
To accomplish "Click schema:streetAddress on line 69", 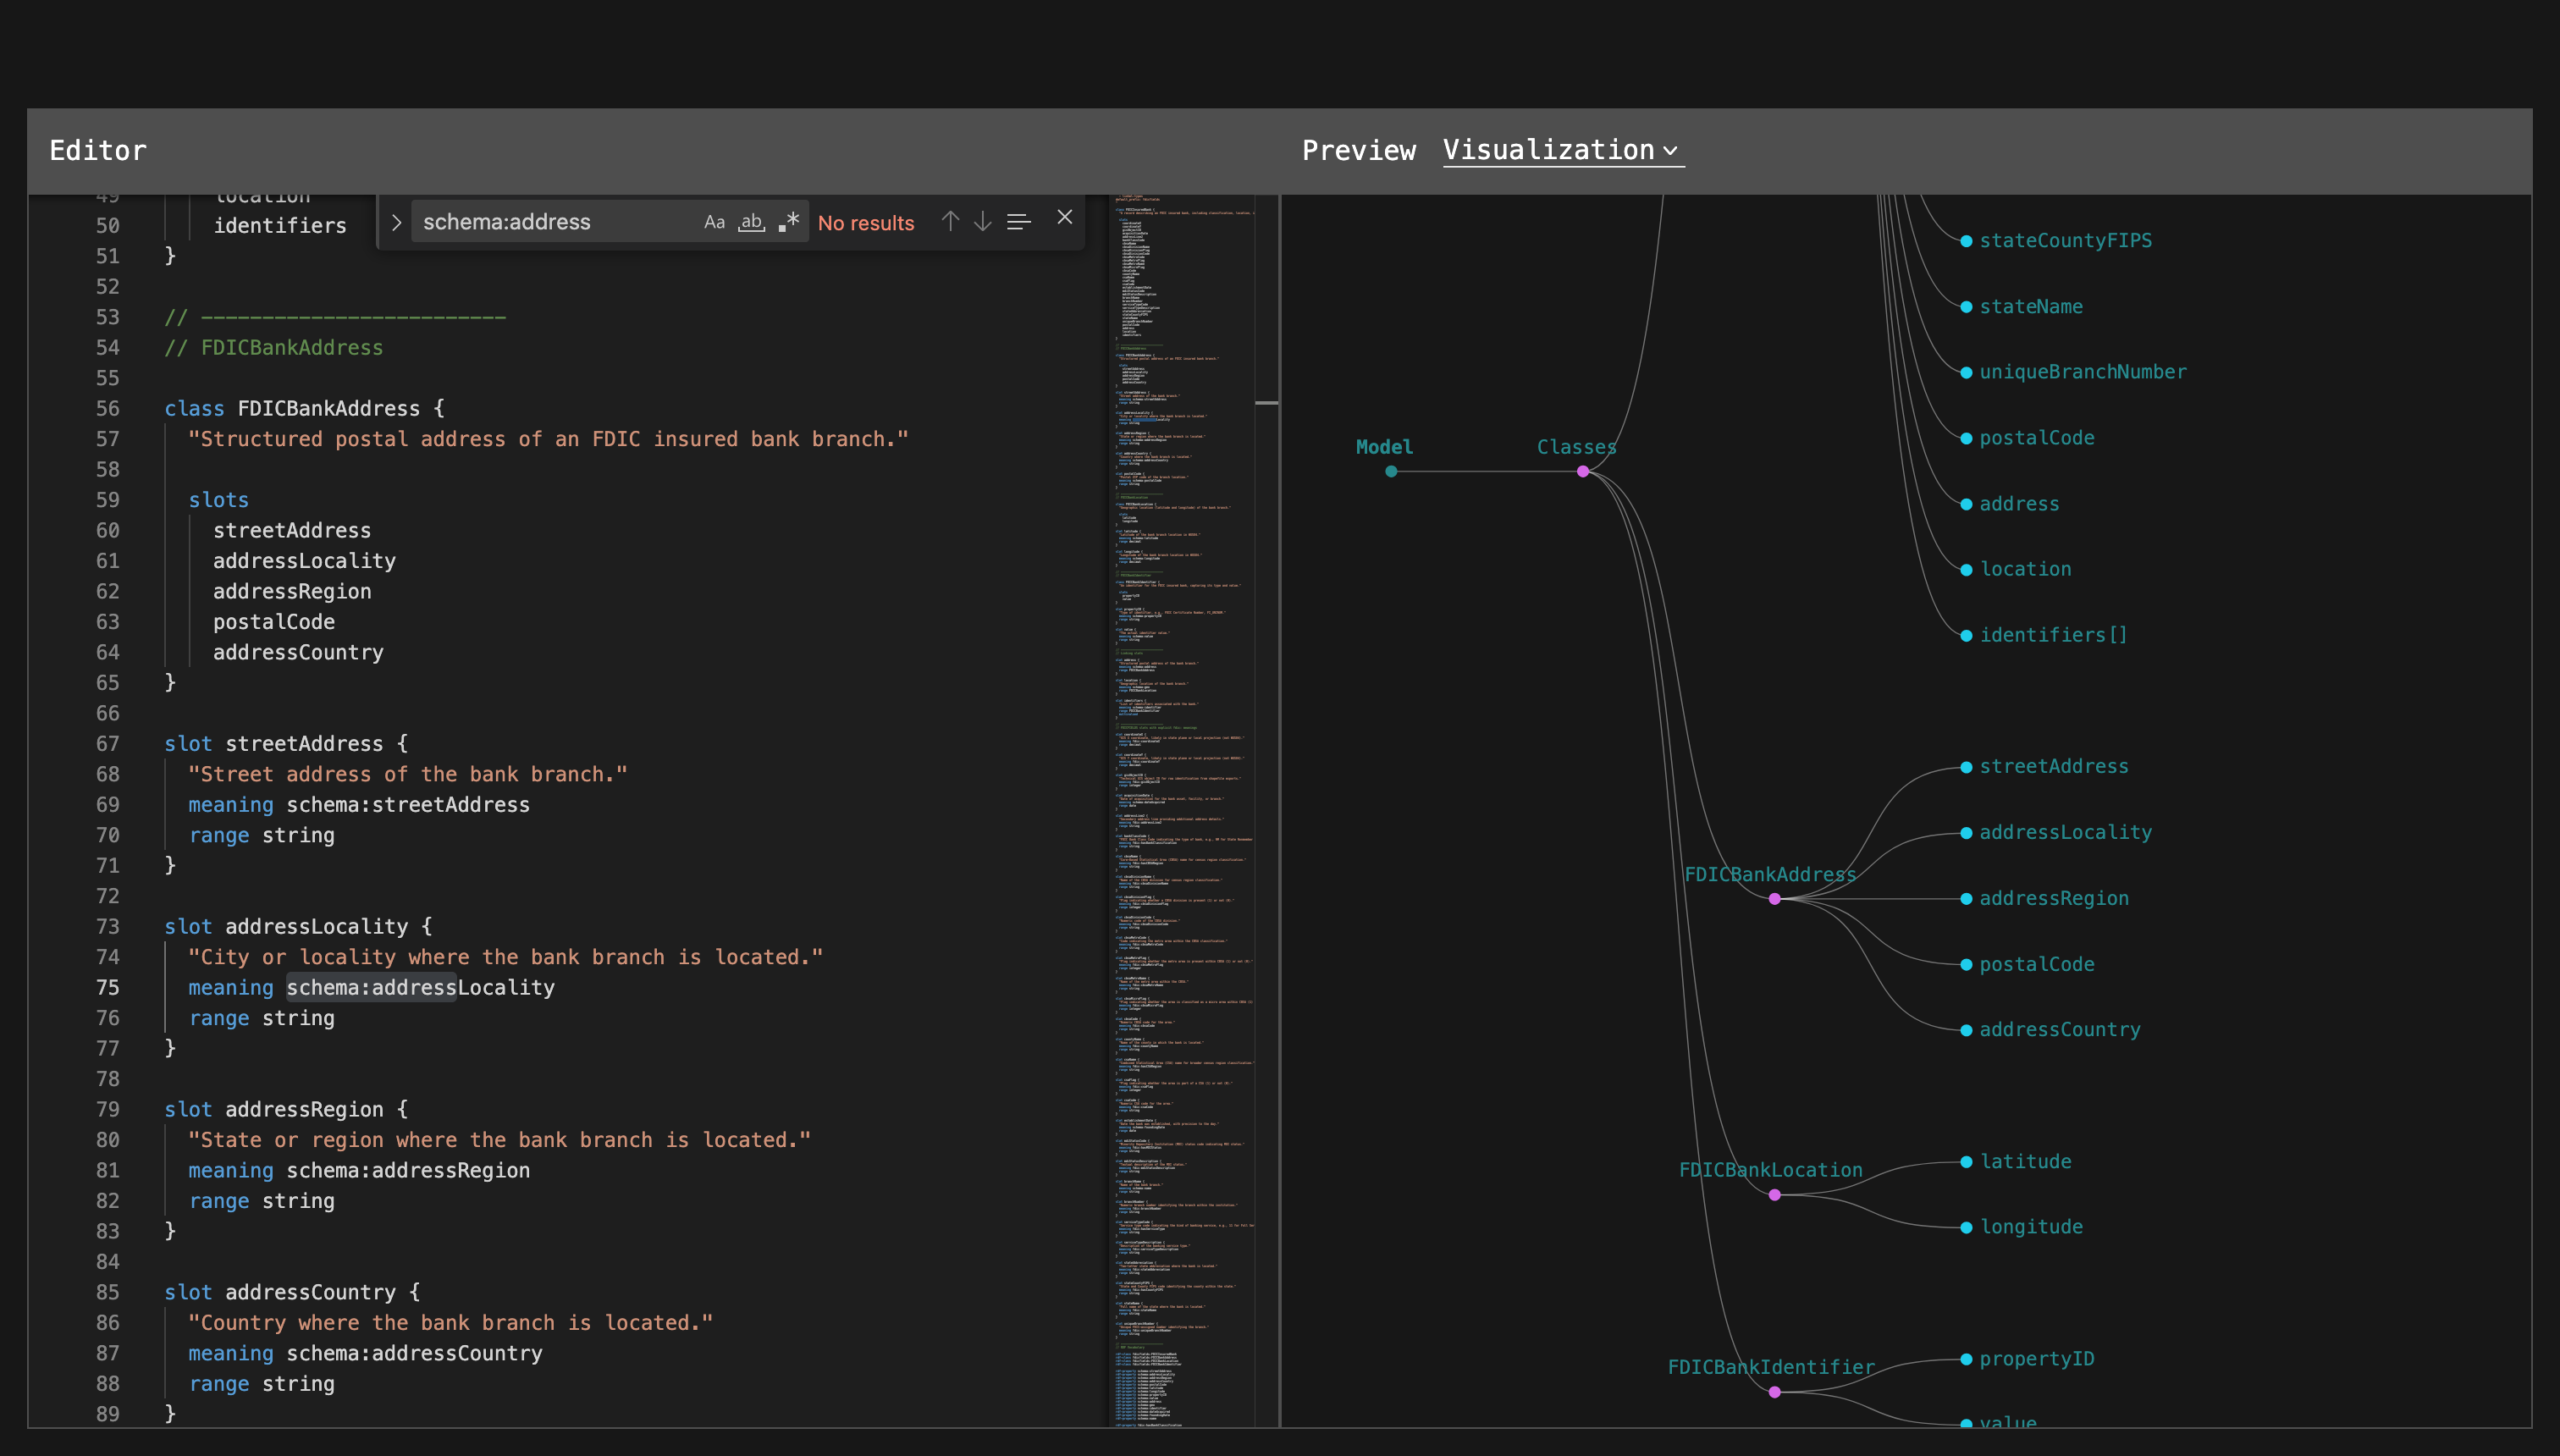I will (x=408, y=805).
